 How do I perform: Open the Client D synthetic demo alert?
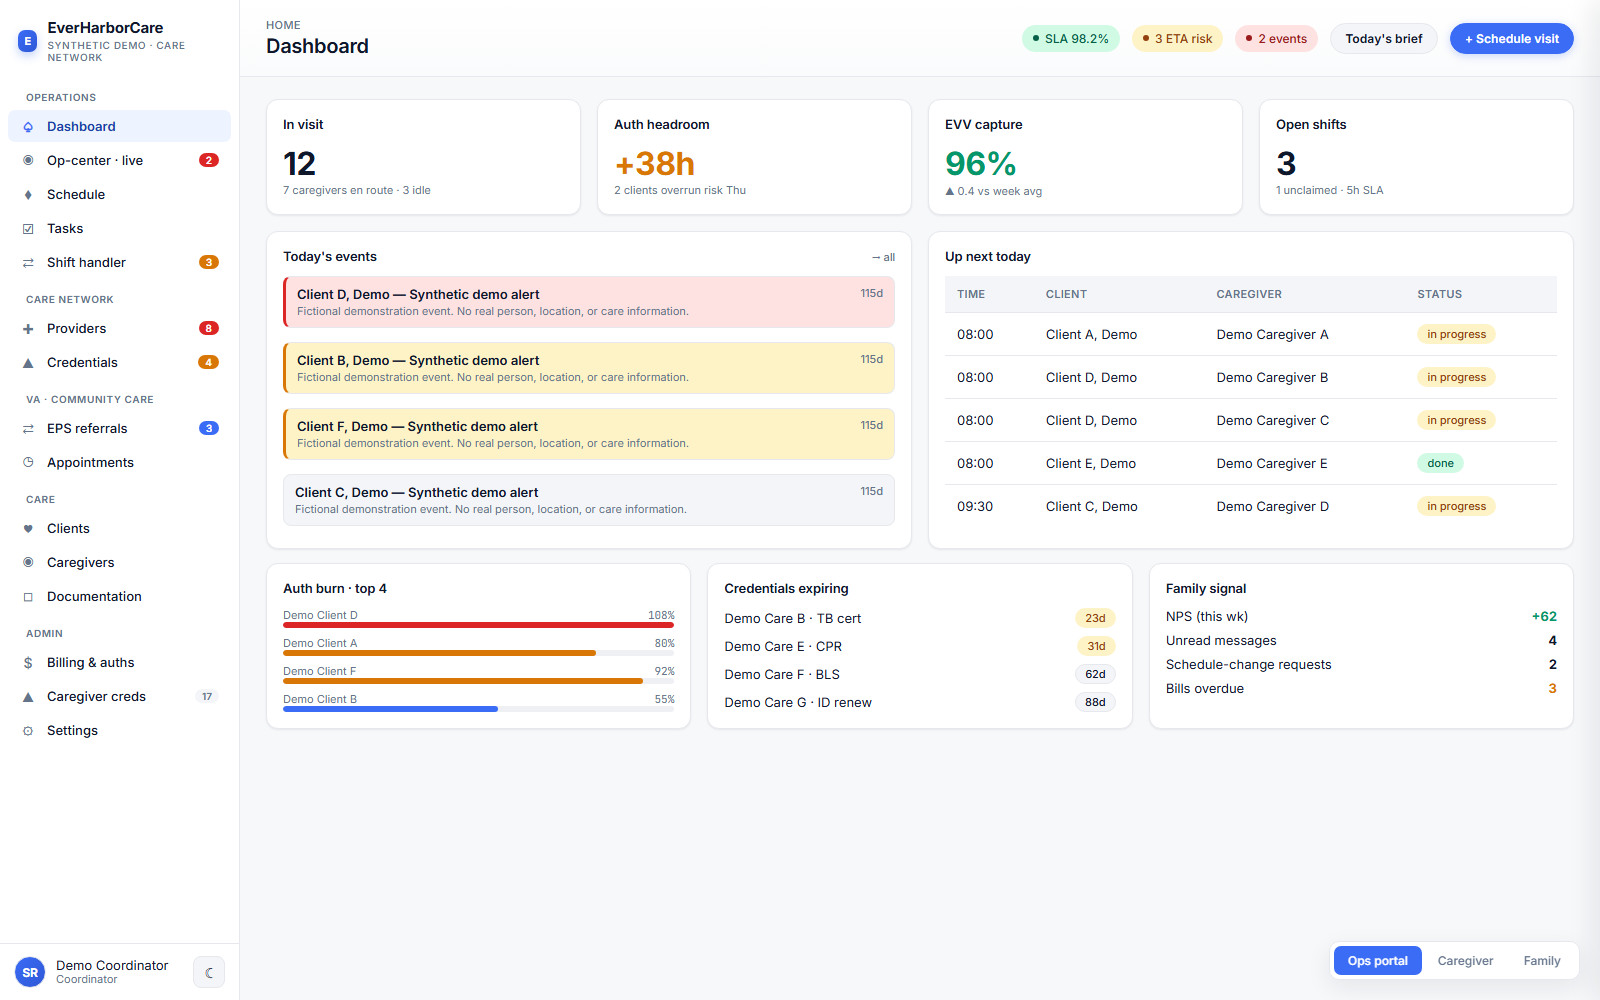[x=589, y=302]
